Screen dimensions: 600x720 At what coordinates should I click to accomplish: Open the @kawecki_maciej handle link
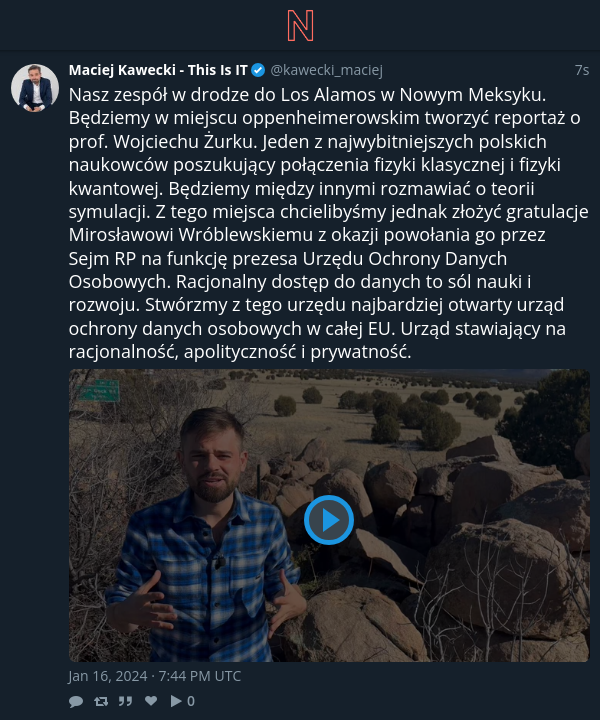tap(326, 70)
